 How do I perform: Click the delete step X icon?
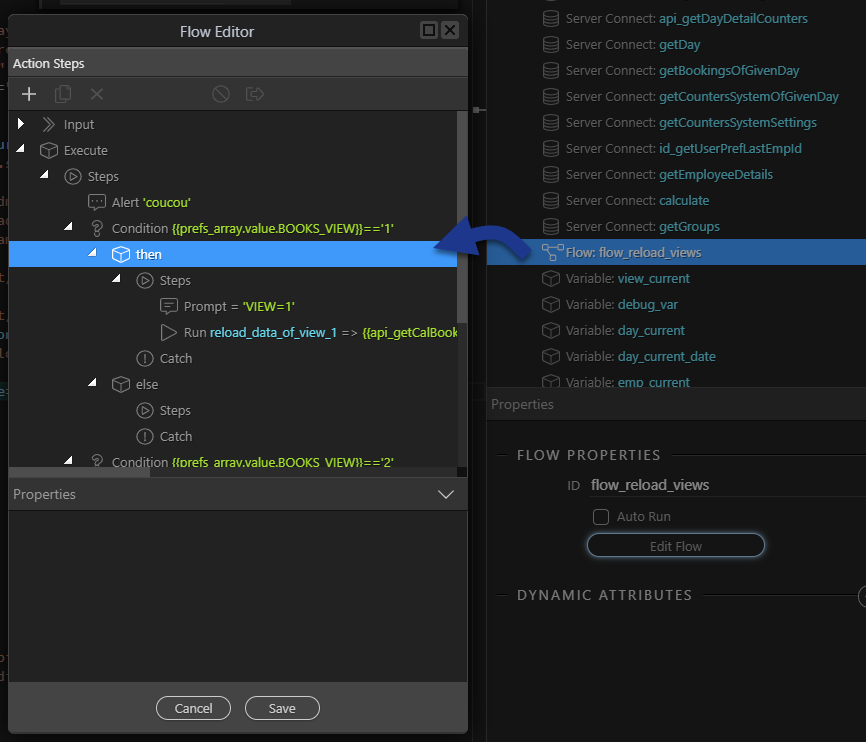[97, 94]
